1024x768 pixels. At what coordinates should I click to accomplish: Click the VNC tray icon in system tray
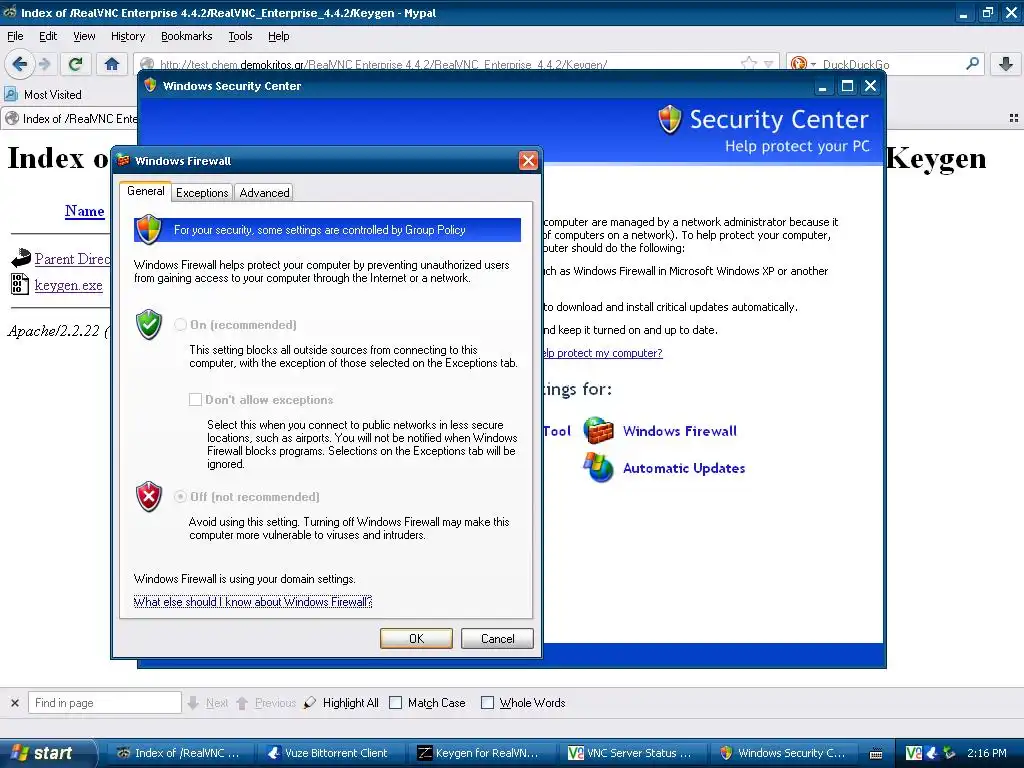914,753
